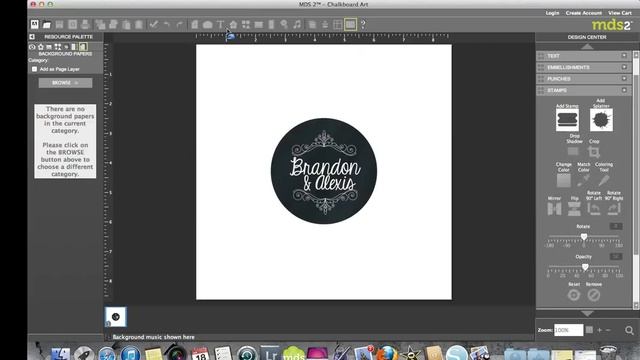Viewport: 640px width, 360px height.
Task: Click the fit-page square beside Zoom
Action: (x=589, y=329)
